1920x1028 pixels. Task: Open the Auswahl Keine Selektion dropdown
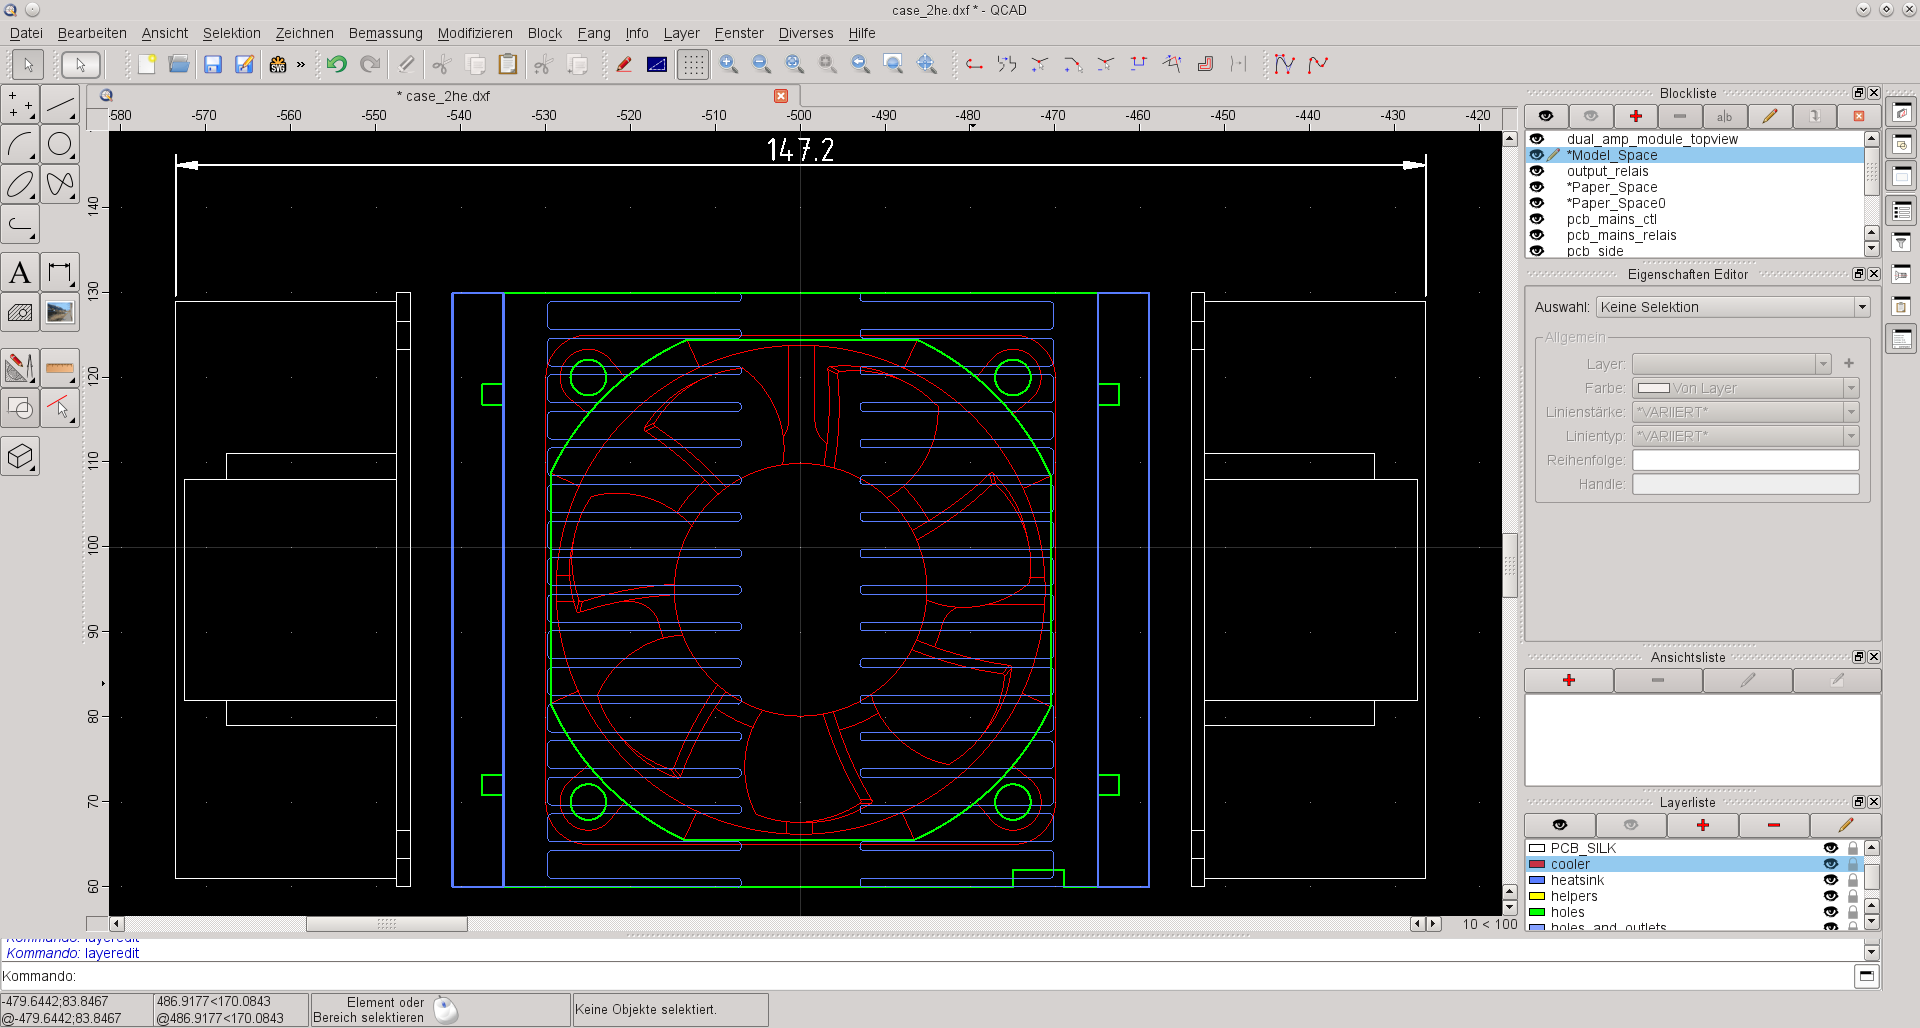coord(1733,307)
